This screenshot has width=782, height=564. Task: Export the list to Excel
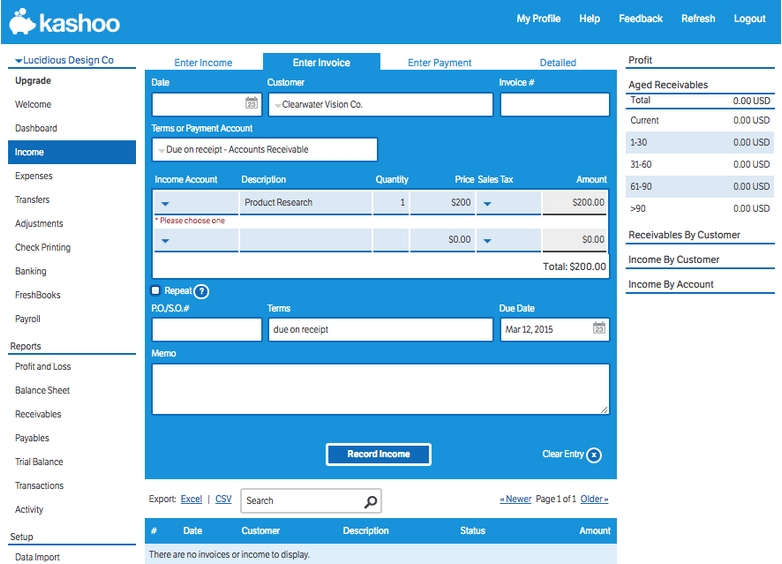(192, 499)
